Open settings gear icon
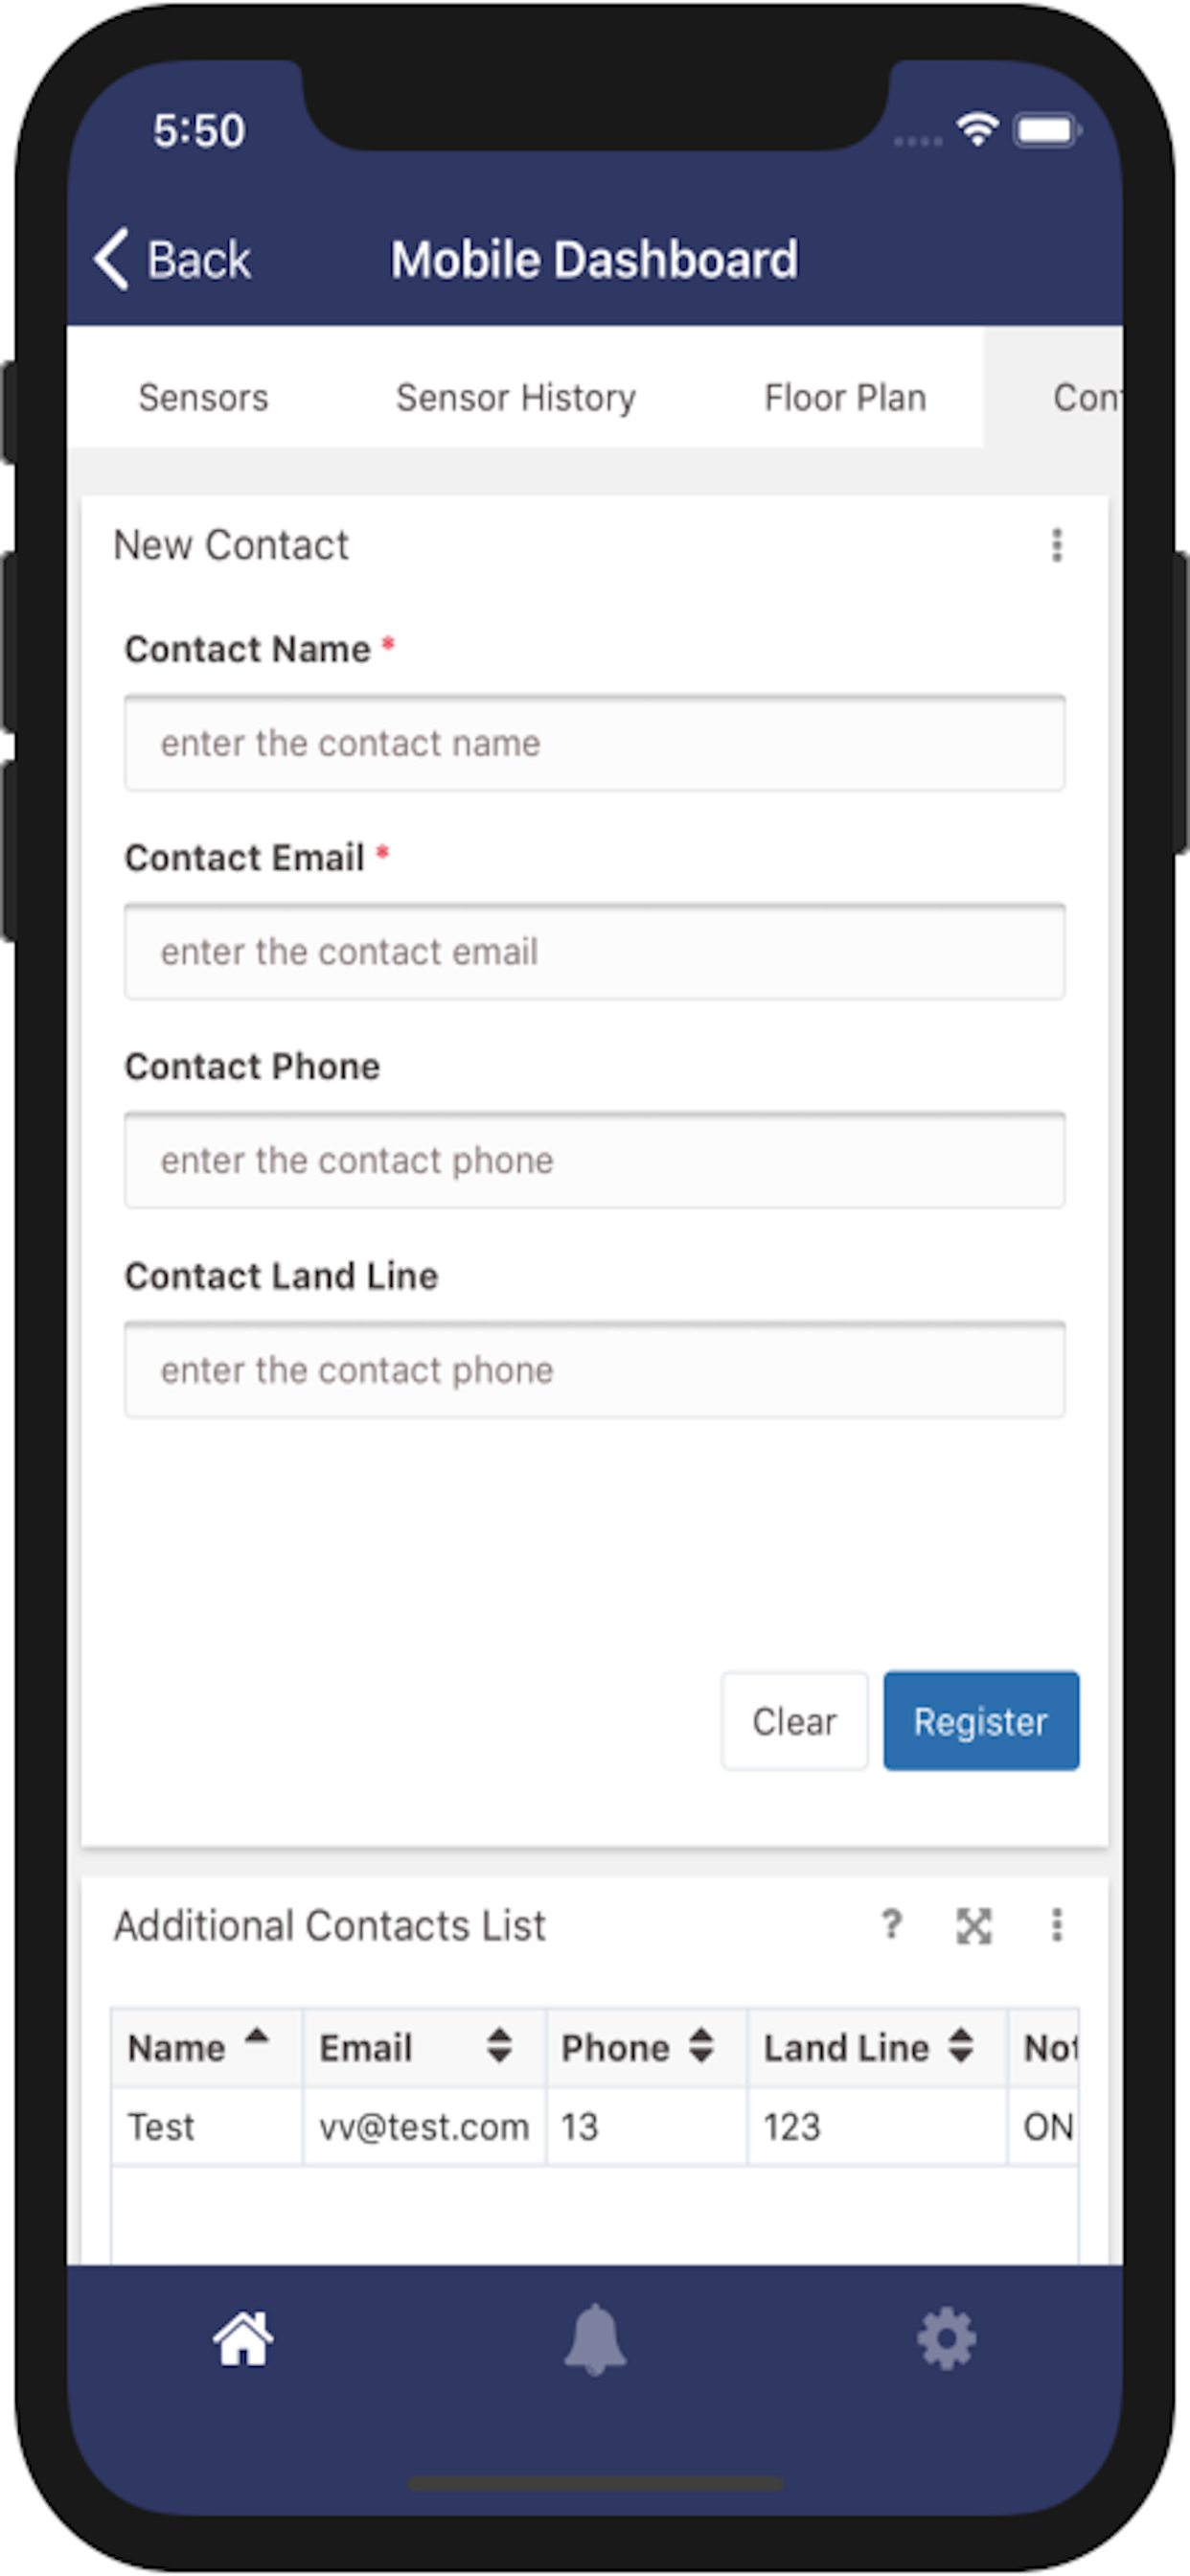 946,2339
